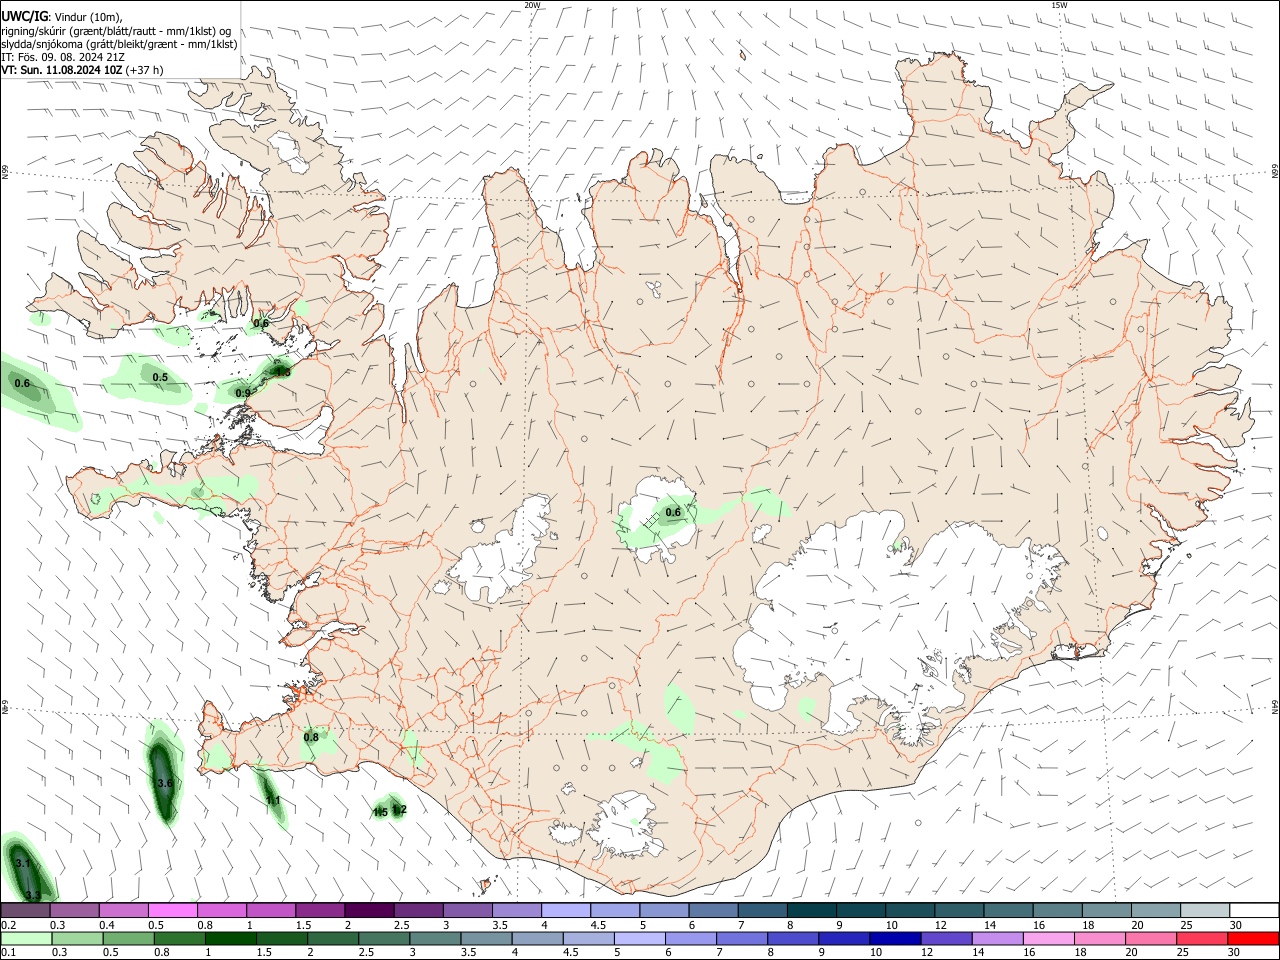The height and width of the screenshot is (960, 1280).
Task: Click the 1.1 precipitation value
Action: [x=273, y=801]
